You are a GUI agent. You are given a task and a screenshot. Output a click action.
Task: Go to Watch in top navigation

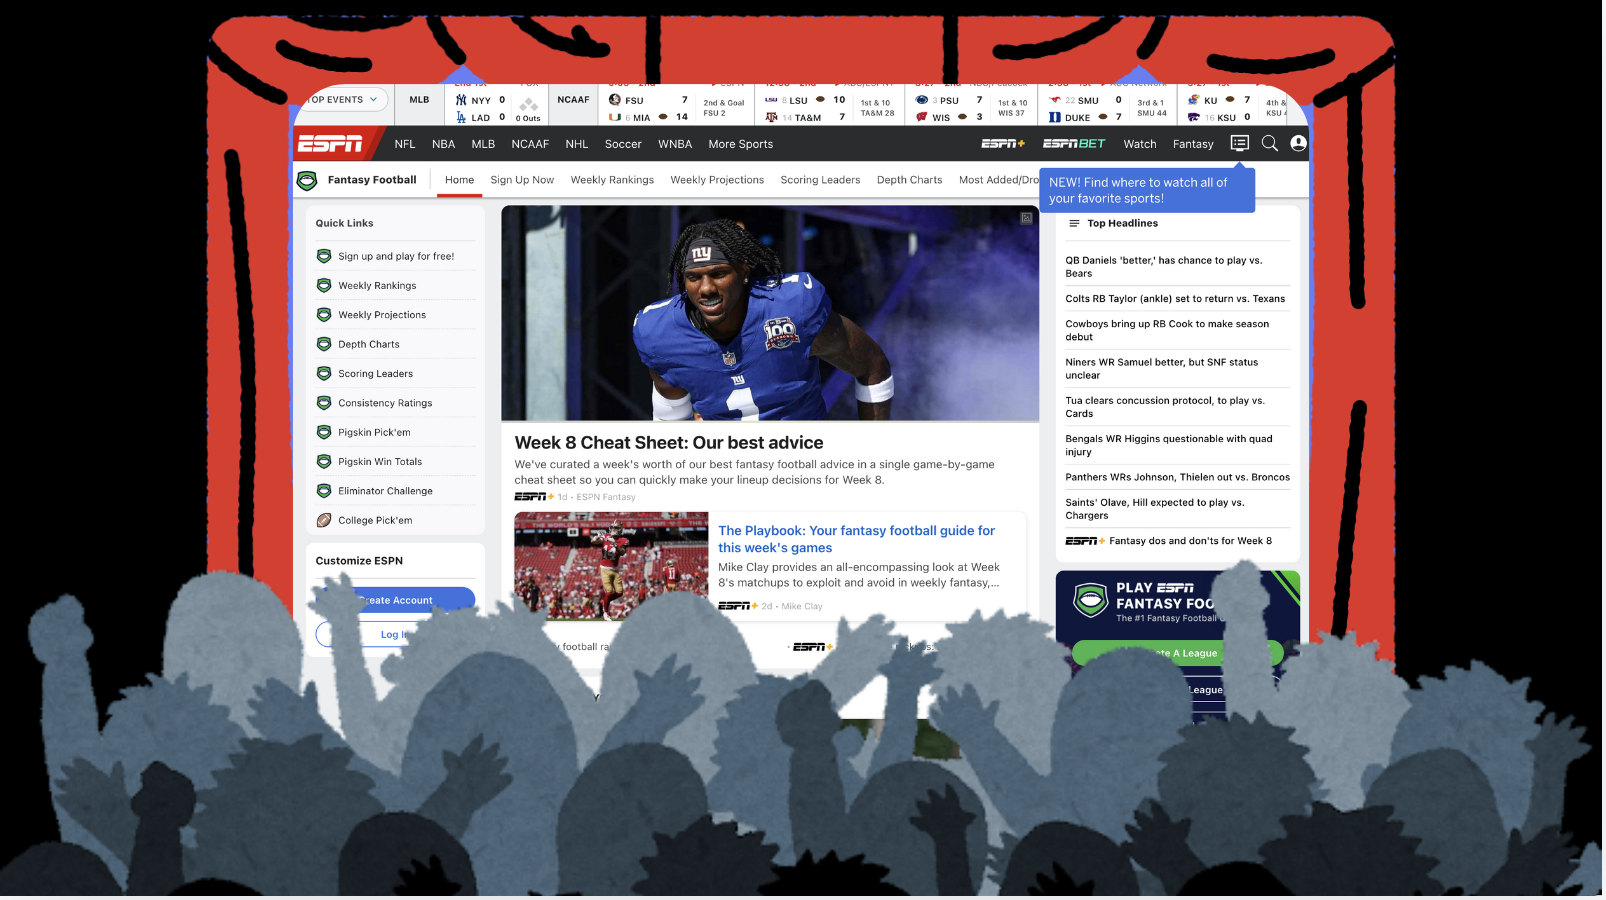[1140, 144]
